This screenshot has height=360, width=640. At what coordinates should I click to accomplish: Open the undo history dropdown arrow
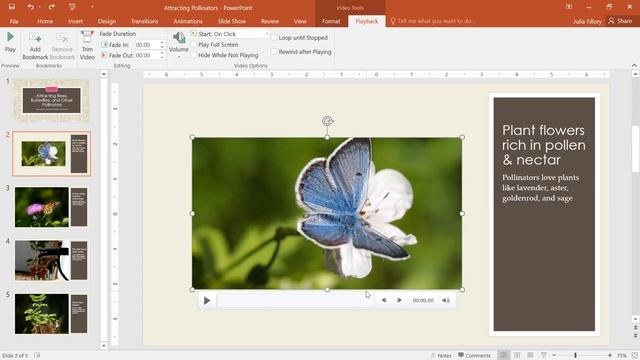[40, 7]
